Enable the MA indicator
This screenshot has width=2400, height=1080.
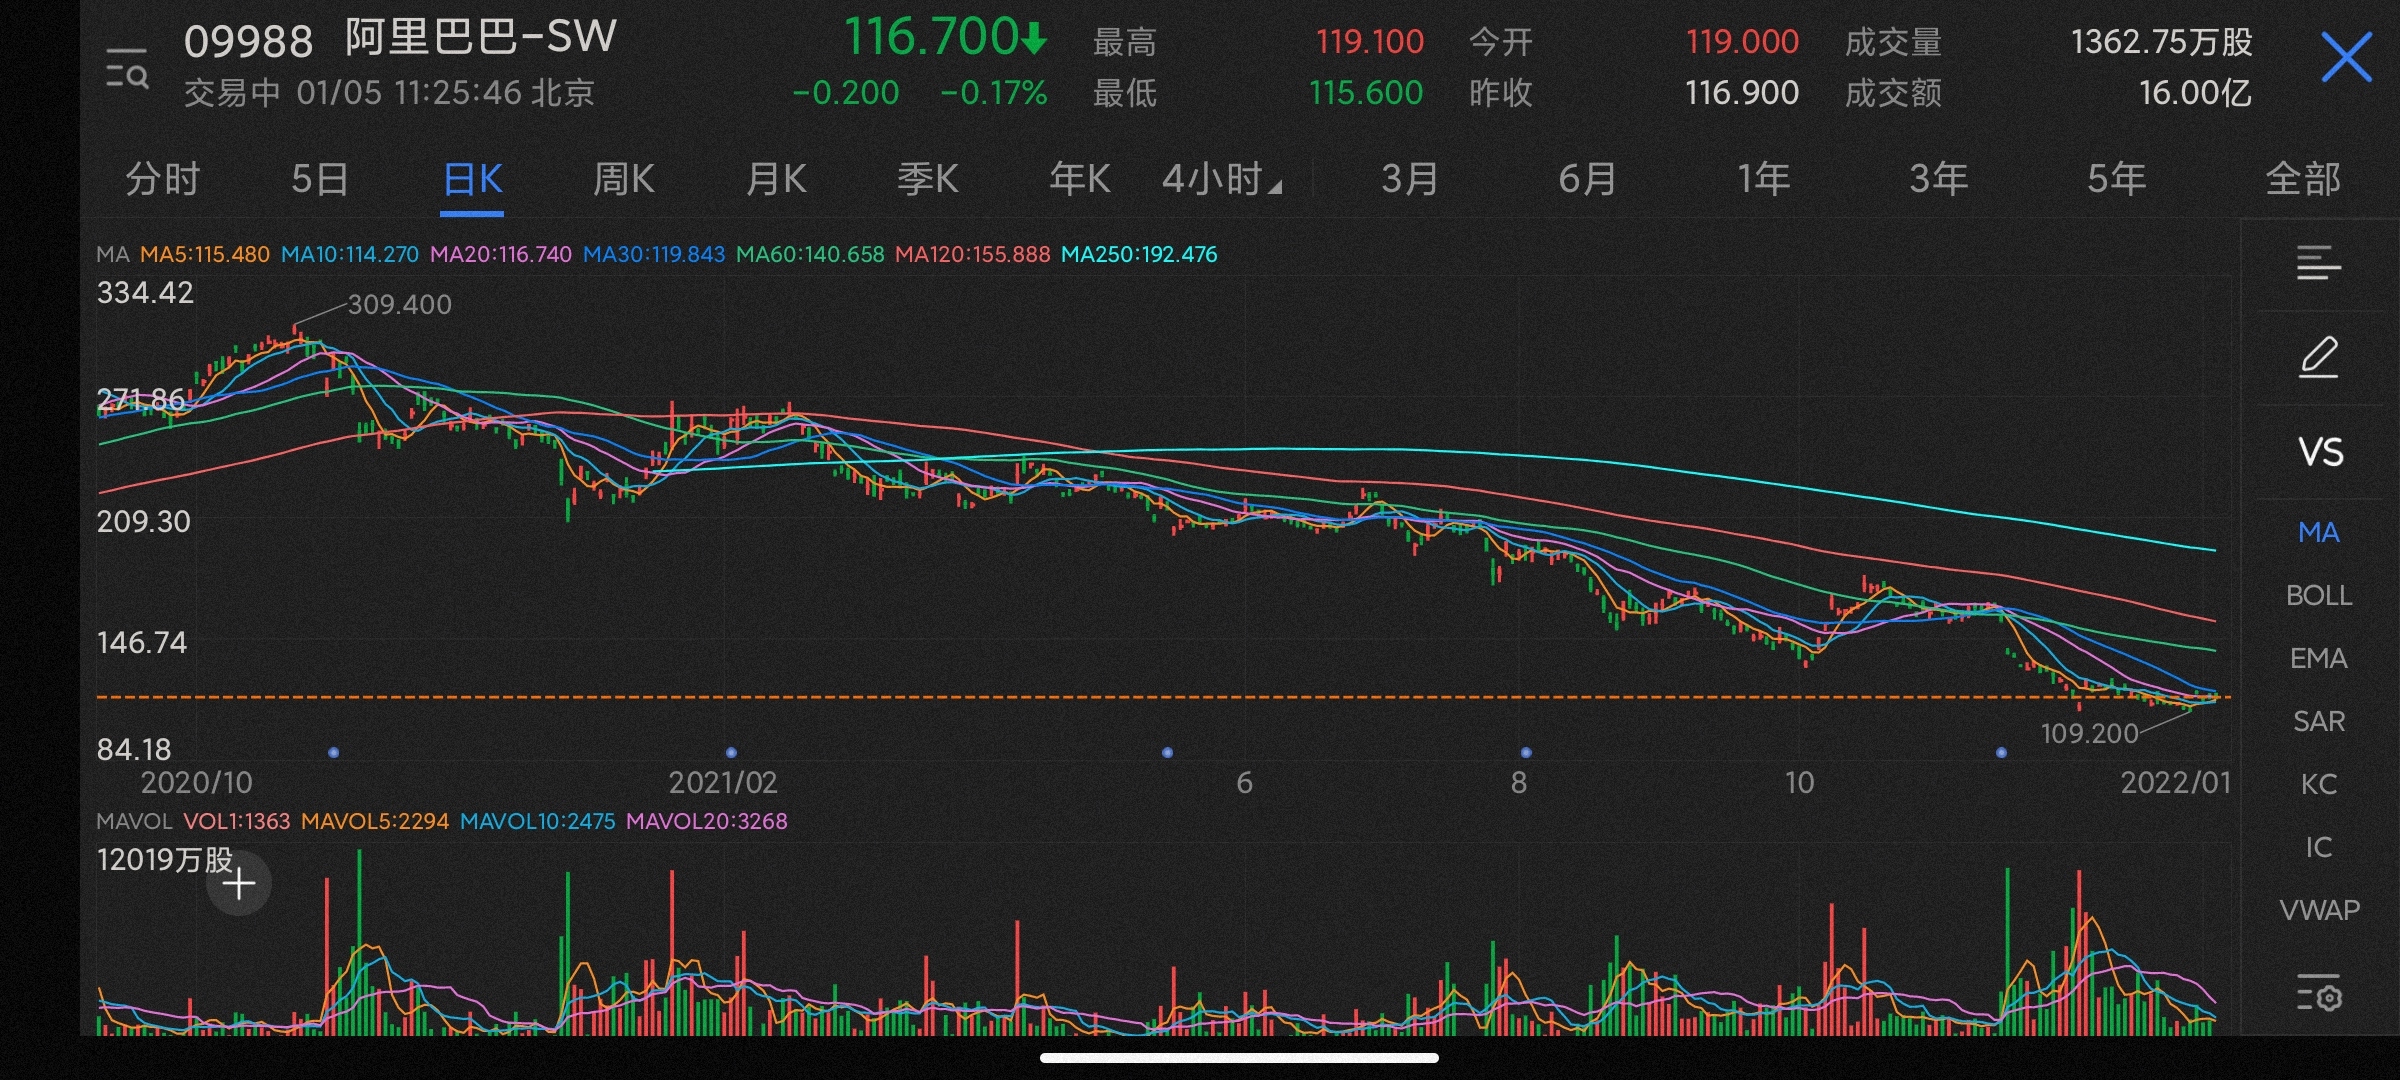(x=2318, y=532)
